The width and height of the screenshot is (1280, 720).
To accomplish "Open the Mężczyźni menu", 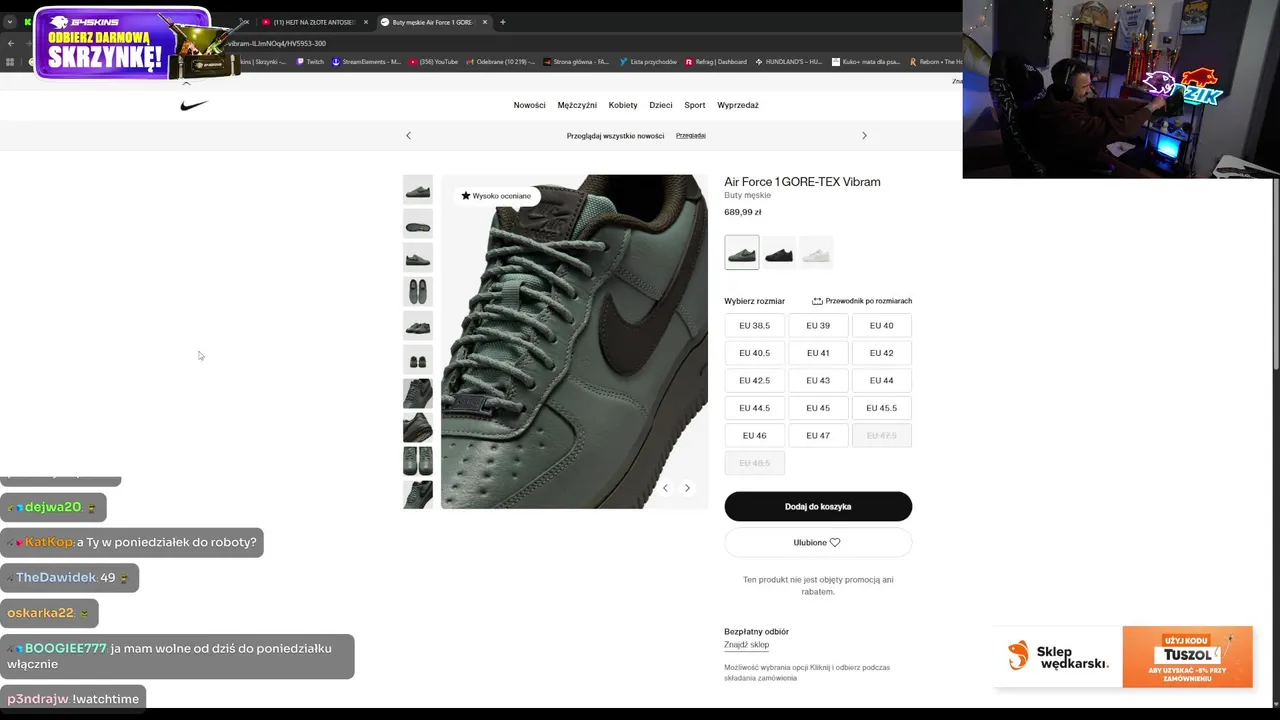I will point(577,105).
